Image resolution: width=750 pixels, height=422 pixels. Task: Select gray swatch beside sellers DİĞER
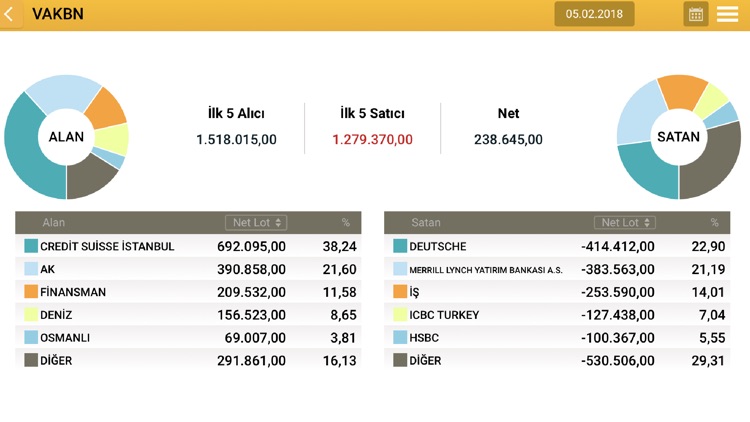pos(400,360)
